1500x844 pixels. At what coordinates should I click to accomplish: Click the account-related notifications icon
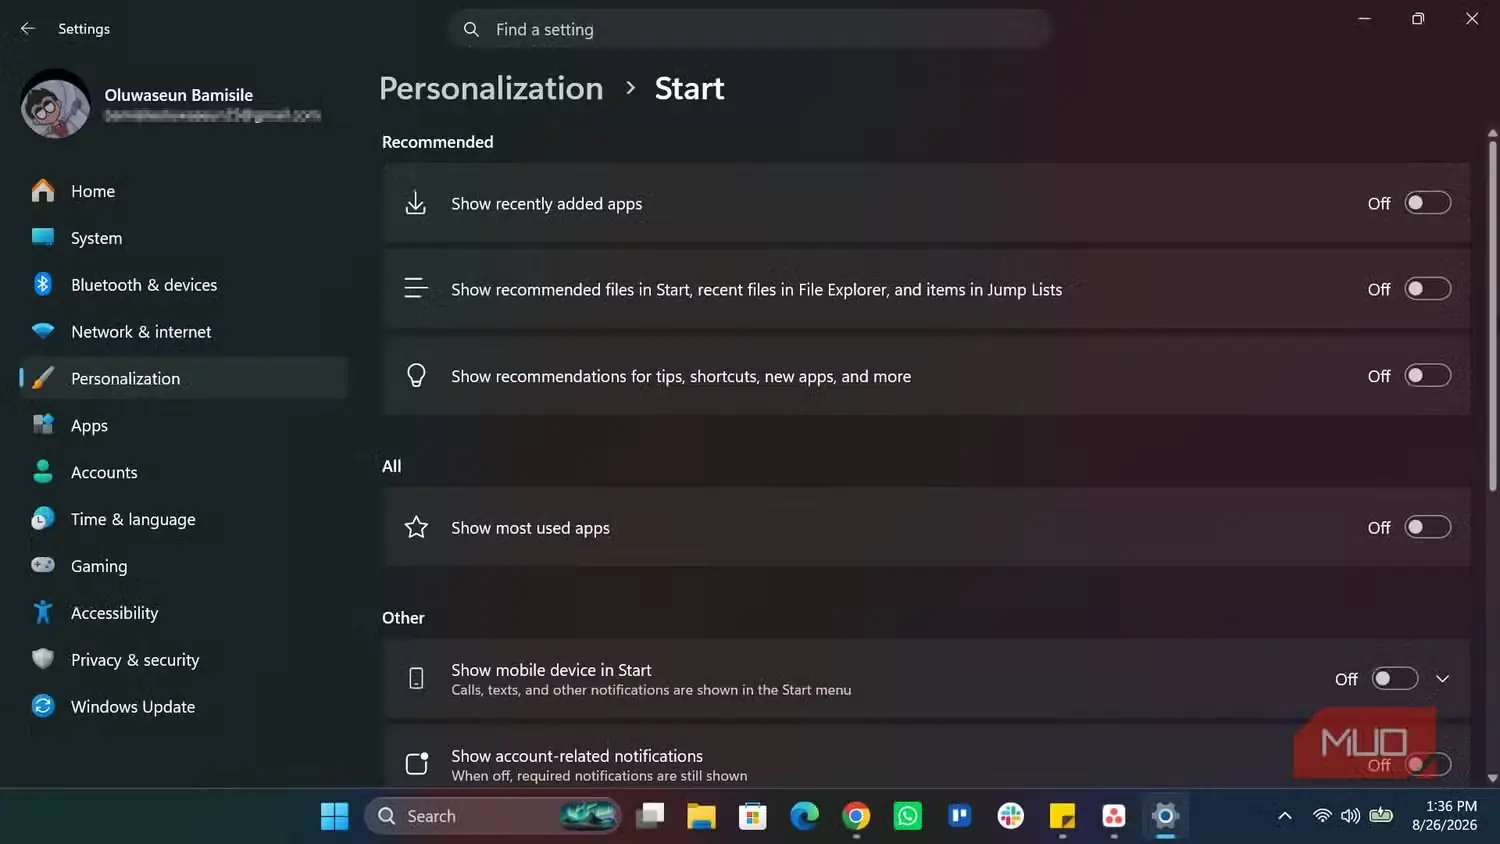(x=417, y=764)
